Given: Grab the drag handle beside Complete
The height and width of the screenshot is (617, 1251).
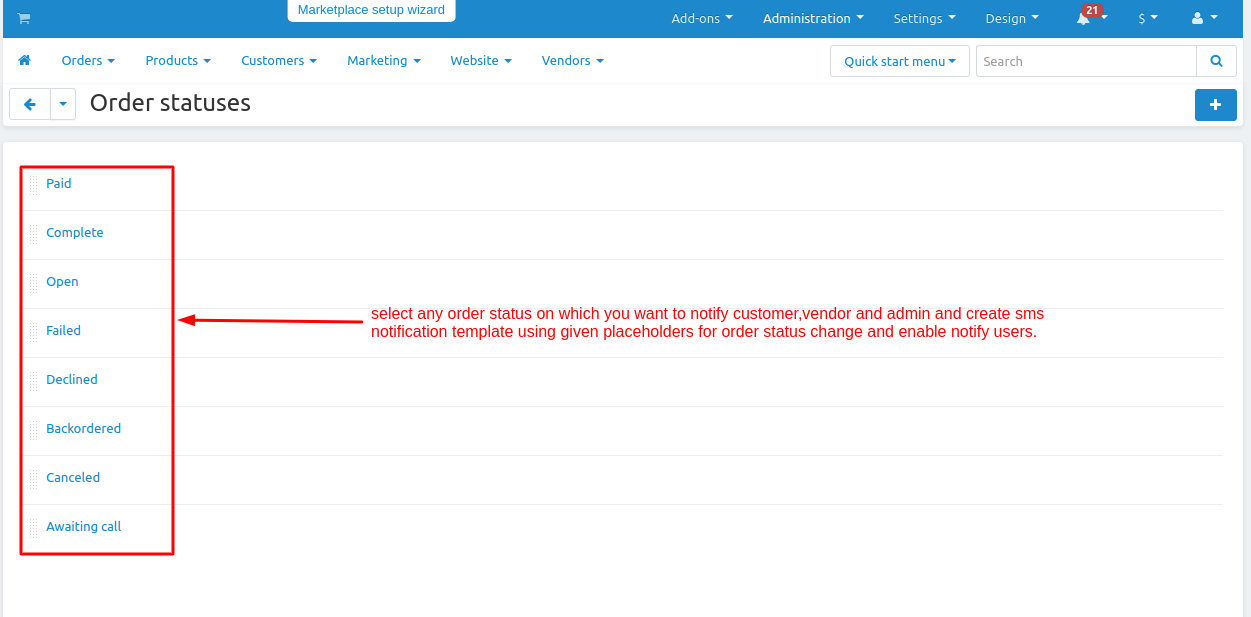Looking at the screenshot, I should tap(34, 233).
